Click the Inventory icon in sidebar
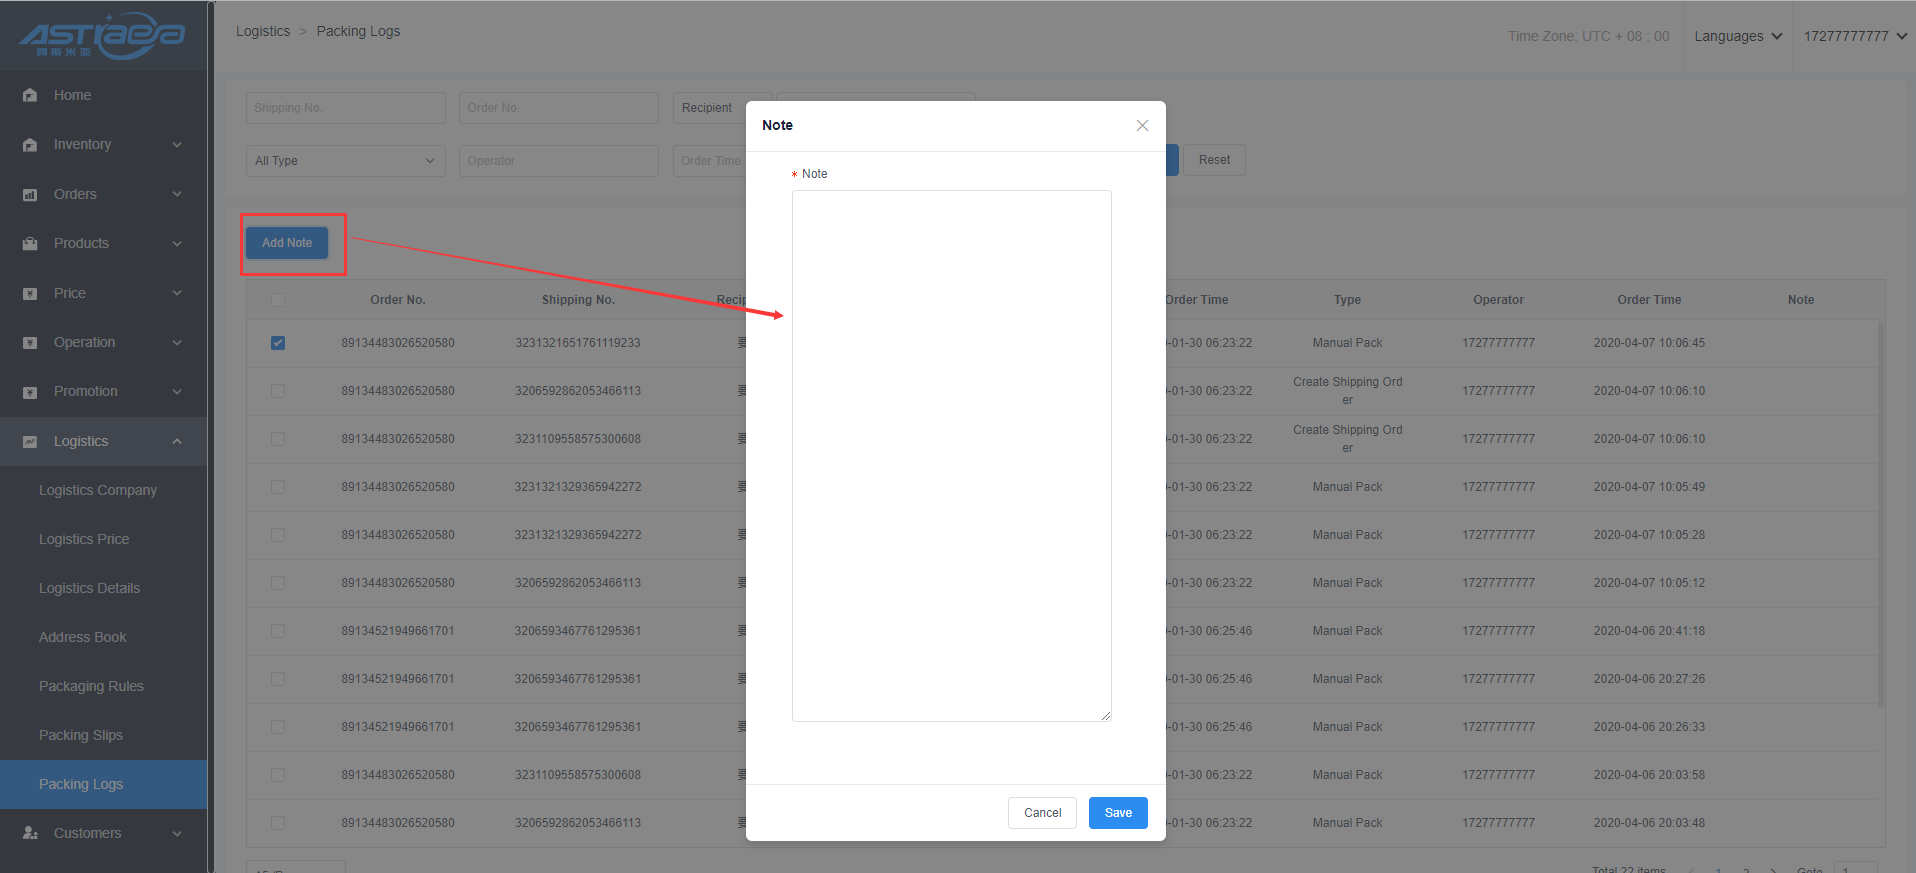Image resolution: width=1916 pixels, height=873 pixels. pos(30,145)
